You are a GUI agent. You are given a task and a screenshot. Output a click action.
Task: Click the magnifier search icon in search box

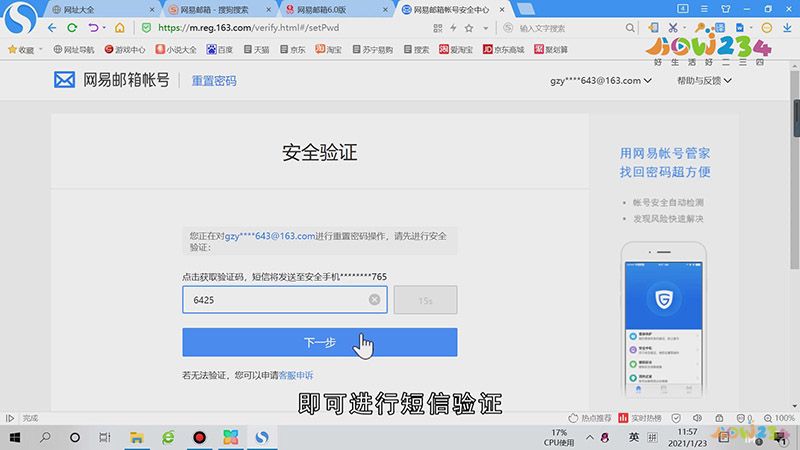click(x=630, y=29)
